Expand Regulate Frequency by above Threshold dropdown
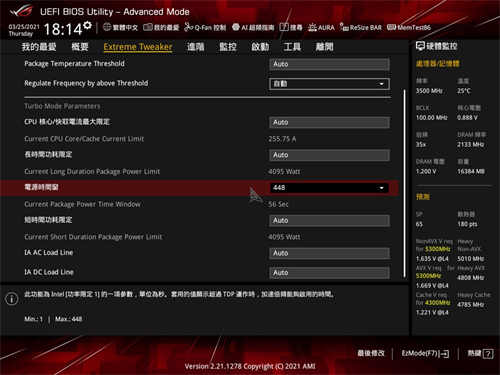500x375 pixels. [x=329, y=84]
